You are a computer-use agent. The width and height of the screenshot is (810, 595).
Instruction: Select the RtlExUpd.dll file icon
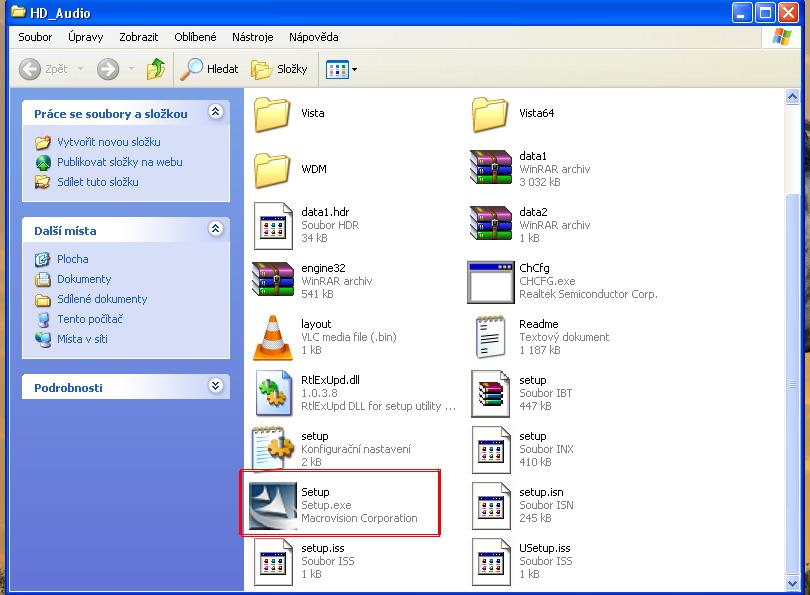click(x=274, y=393)
